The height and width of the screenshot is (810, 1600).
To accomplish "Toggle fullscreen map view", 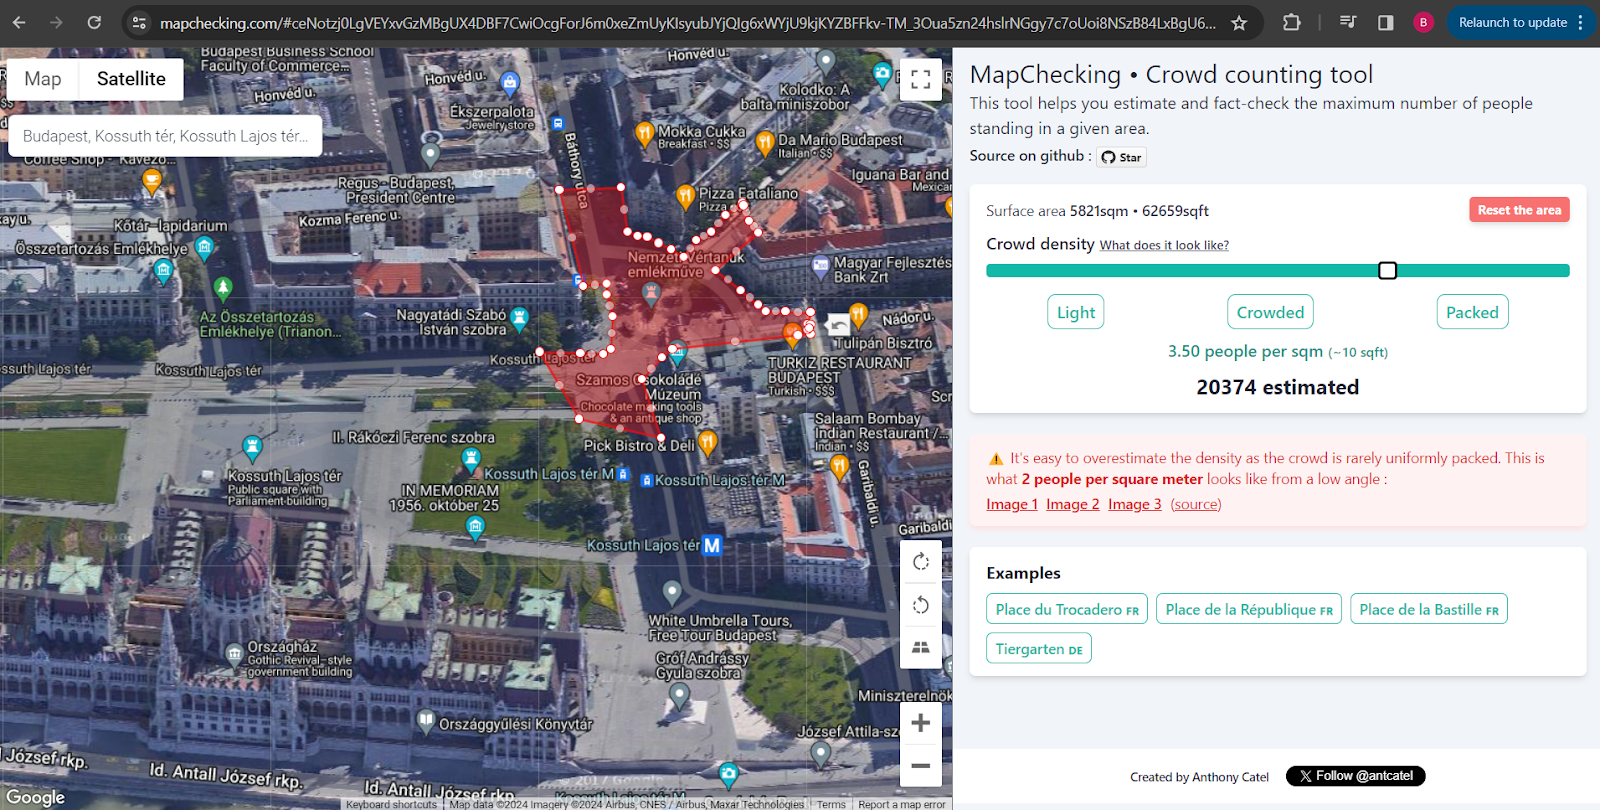I will (x=921, y=79).
